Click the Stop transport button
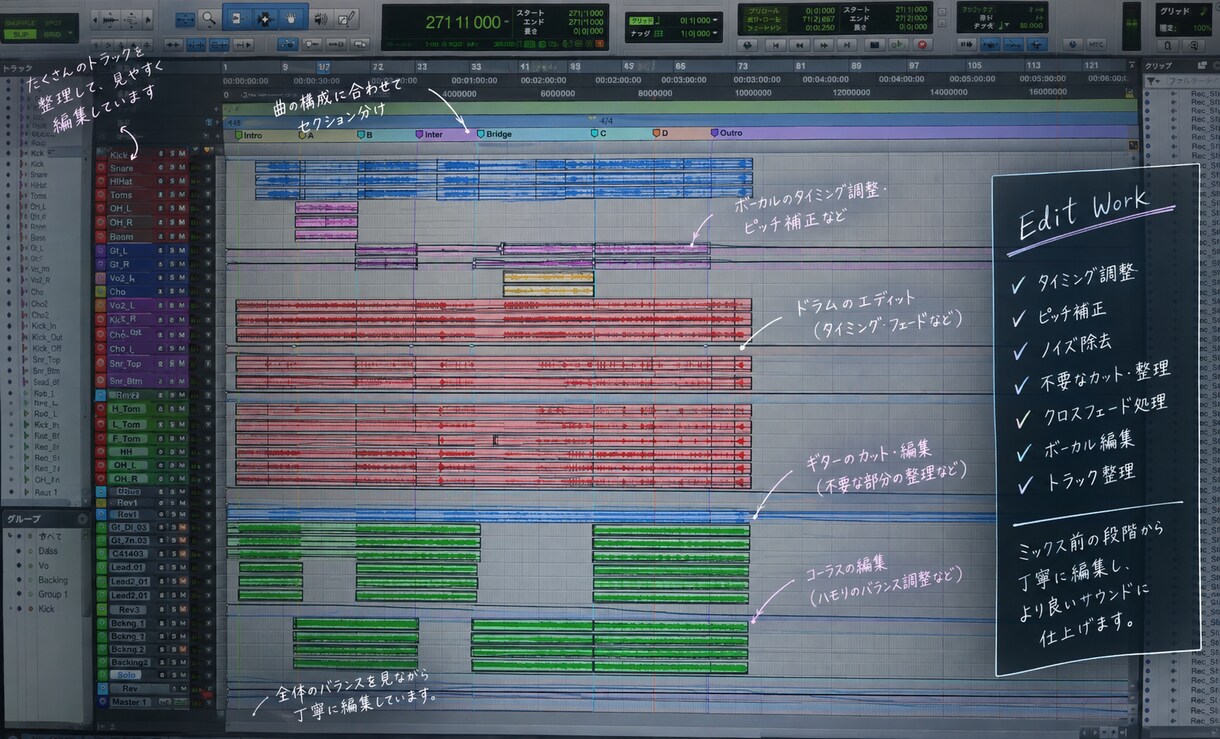 click(x=874, y=45)
